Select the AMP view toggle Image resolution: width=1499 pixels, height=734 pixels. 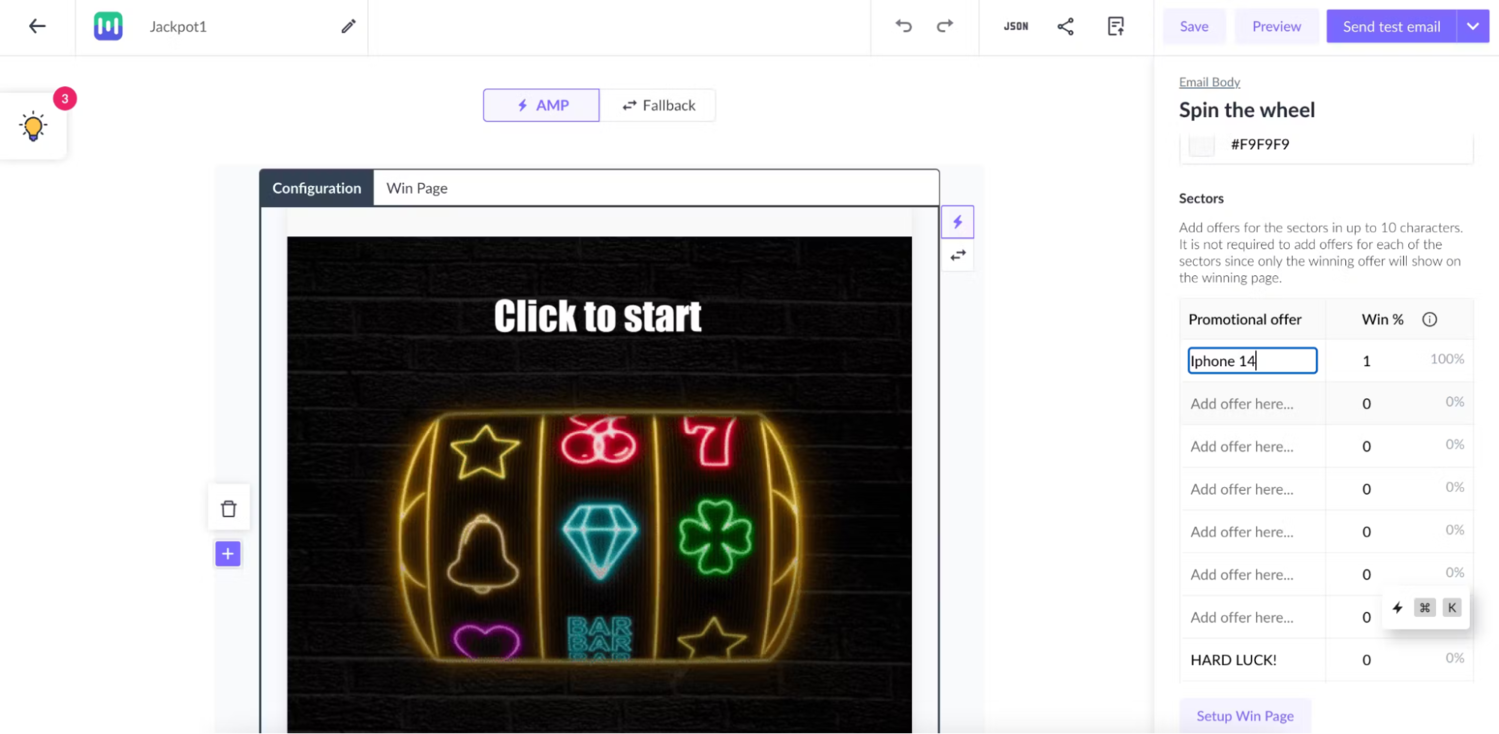pos(541,105)
